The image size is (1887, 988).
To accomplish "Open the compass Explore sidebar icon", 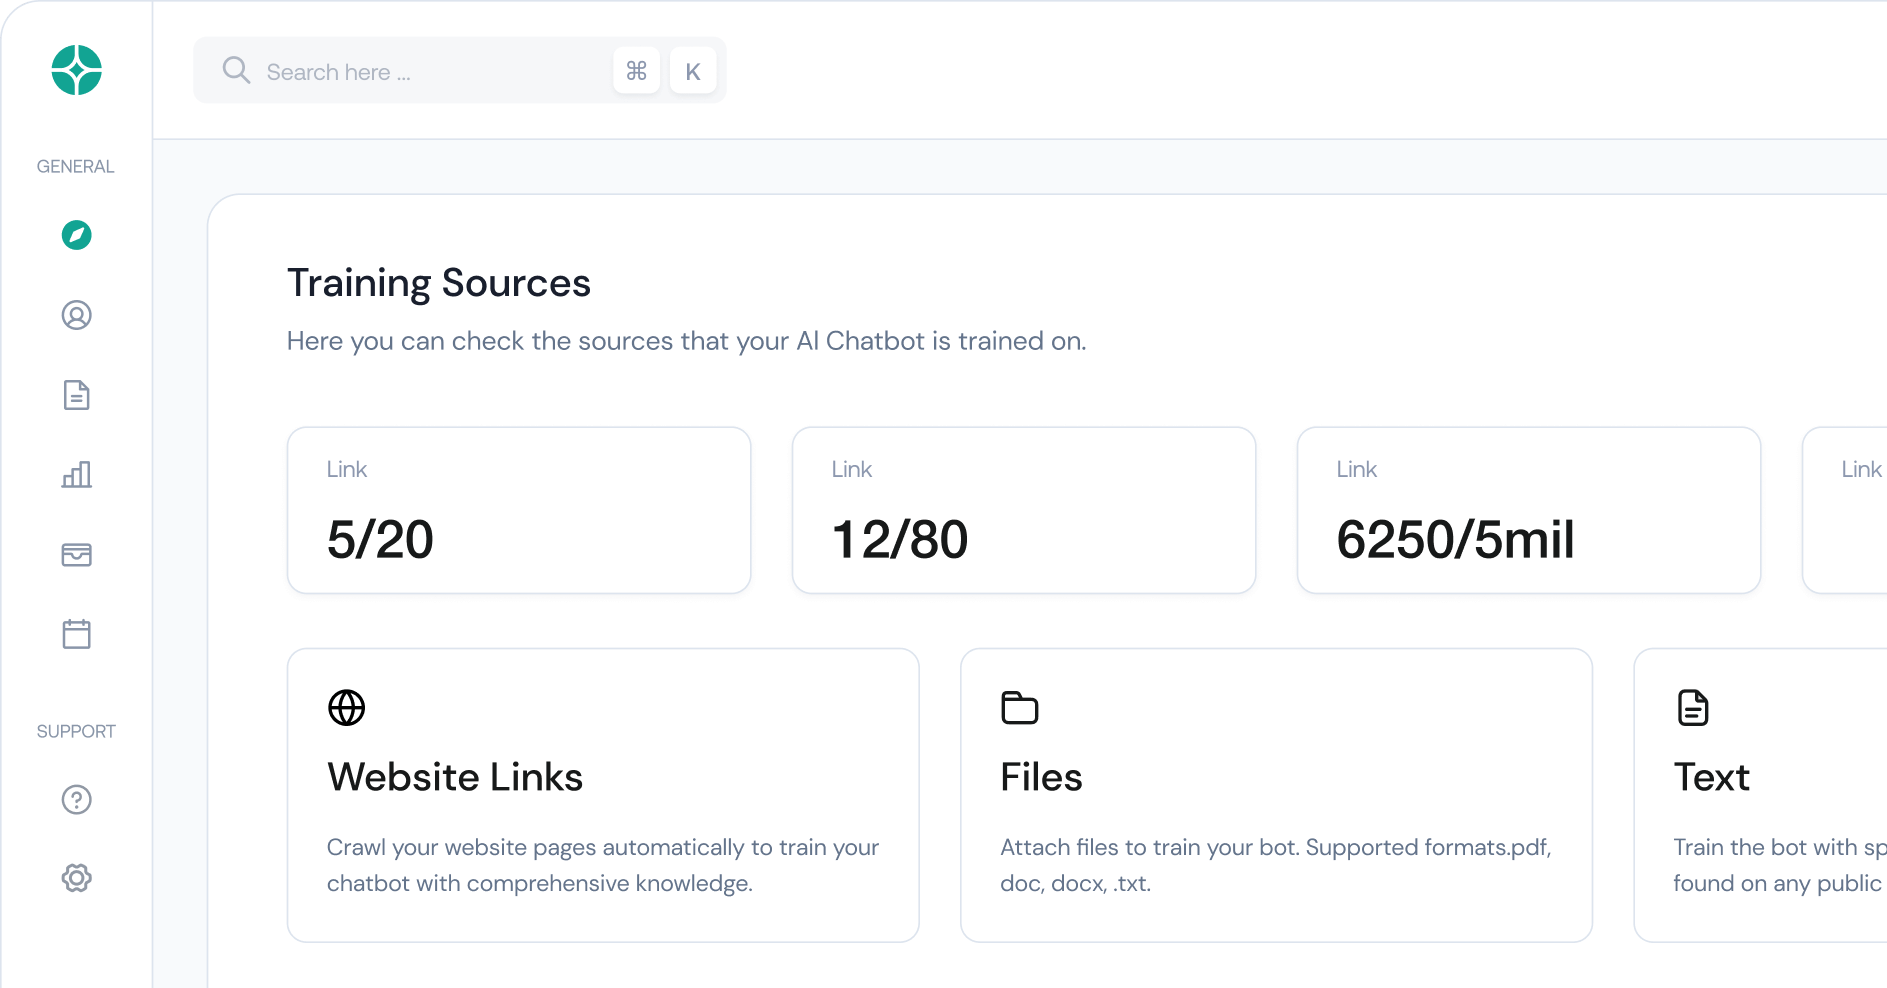I will (x=77, y=235).
